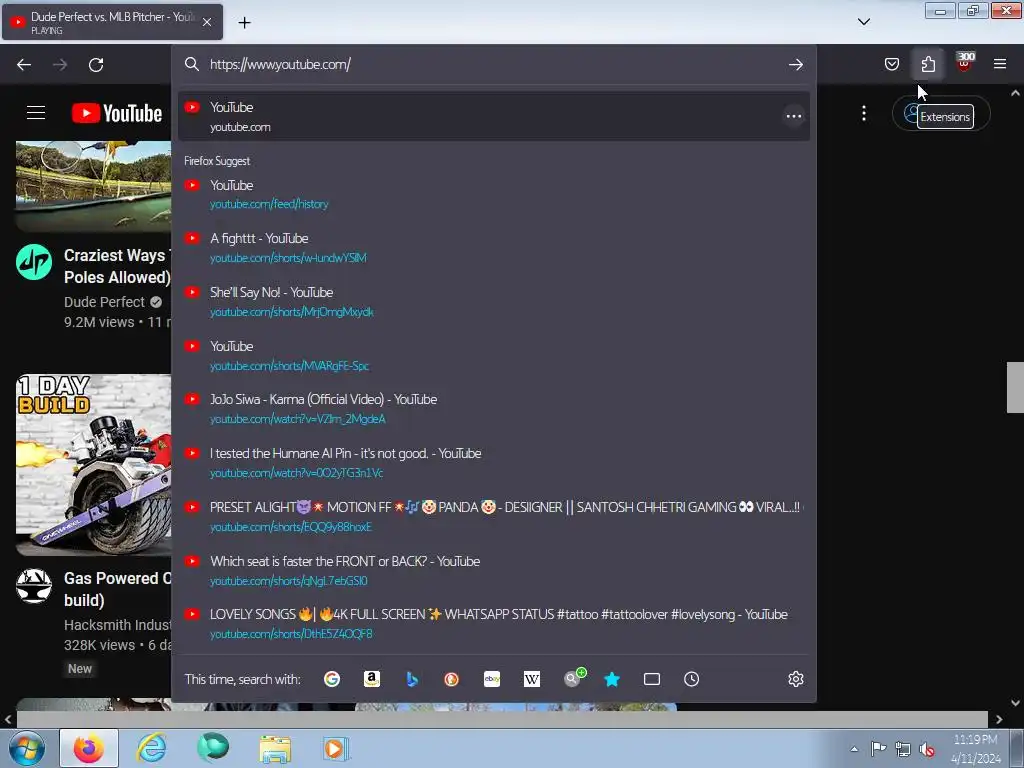This screenshot has height=768, width=1024.
Task: Open the Humane AI Pin video suggestion
Action: (494, 462)
